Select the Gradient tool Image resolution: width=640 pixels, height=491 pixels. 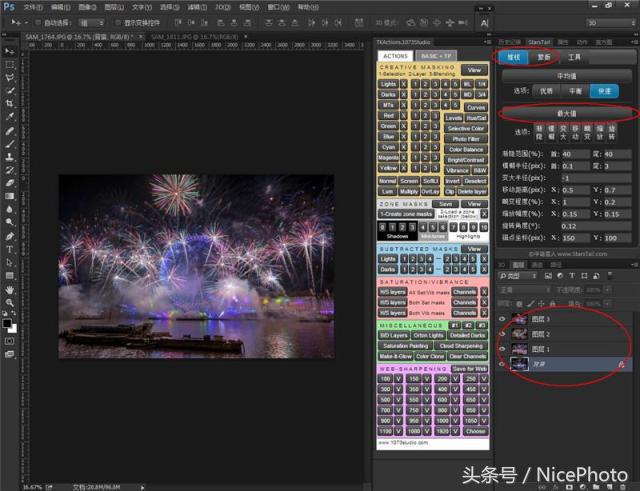tap(9, 196)
